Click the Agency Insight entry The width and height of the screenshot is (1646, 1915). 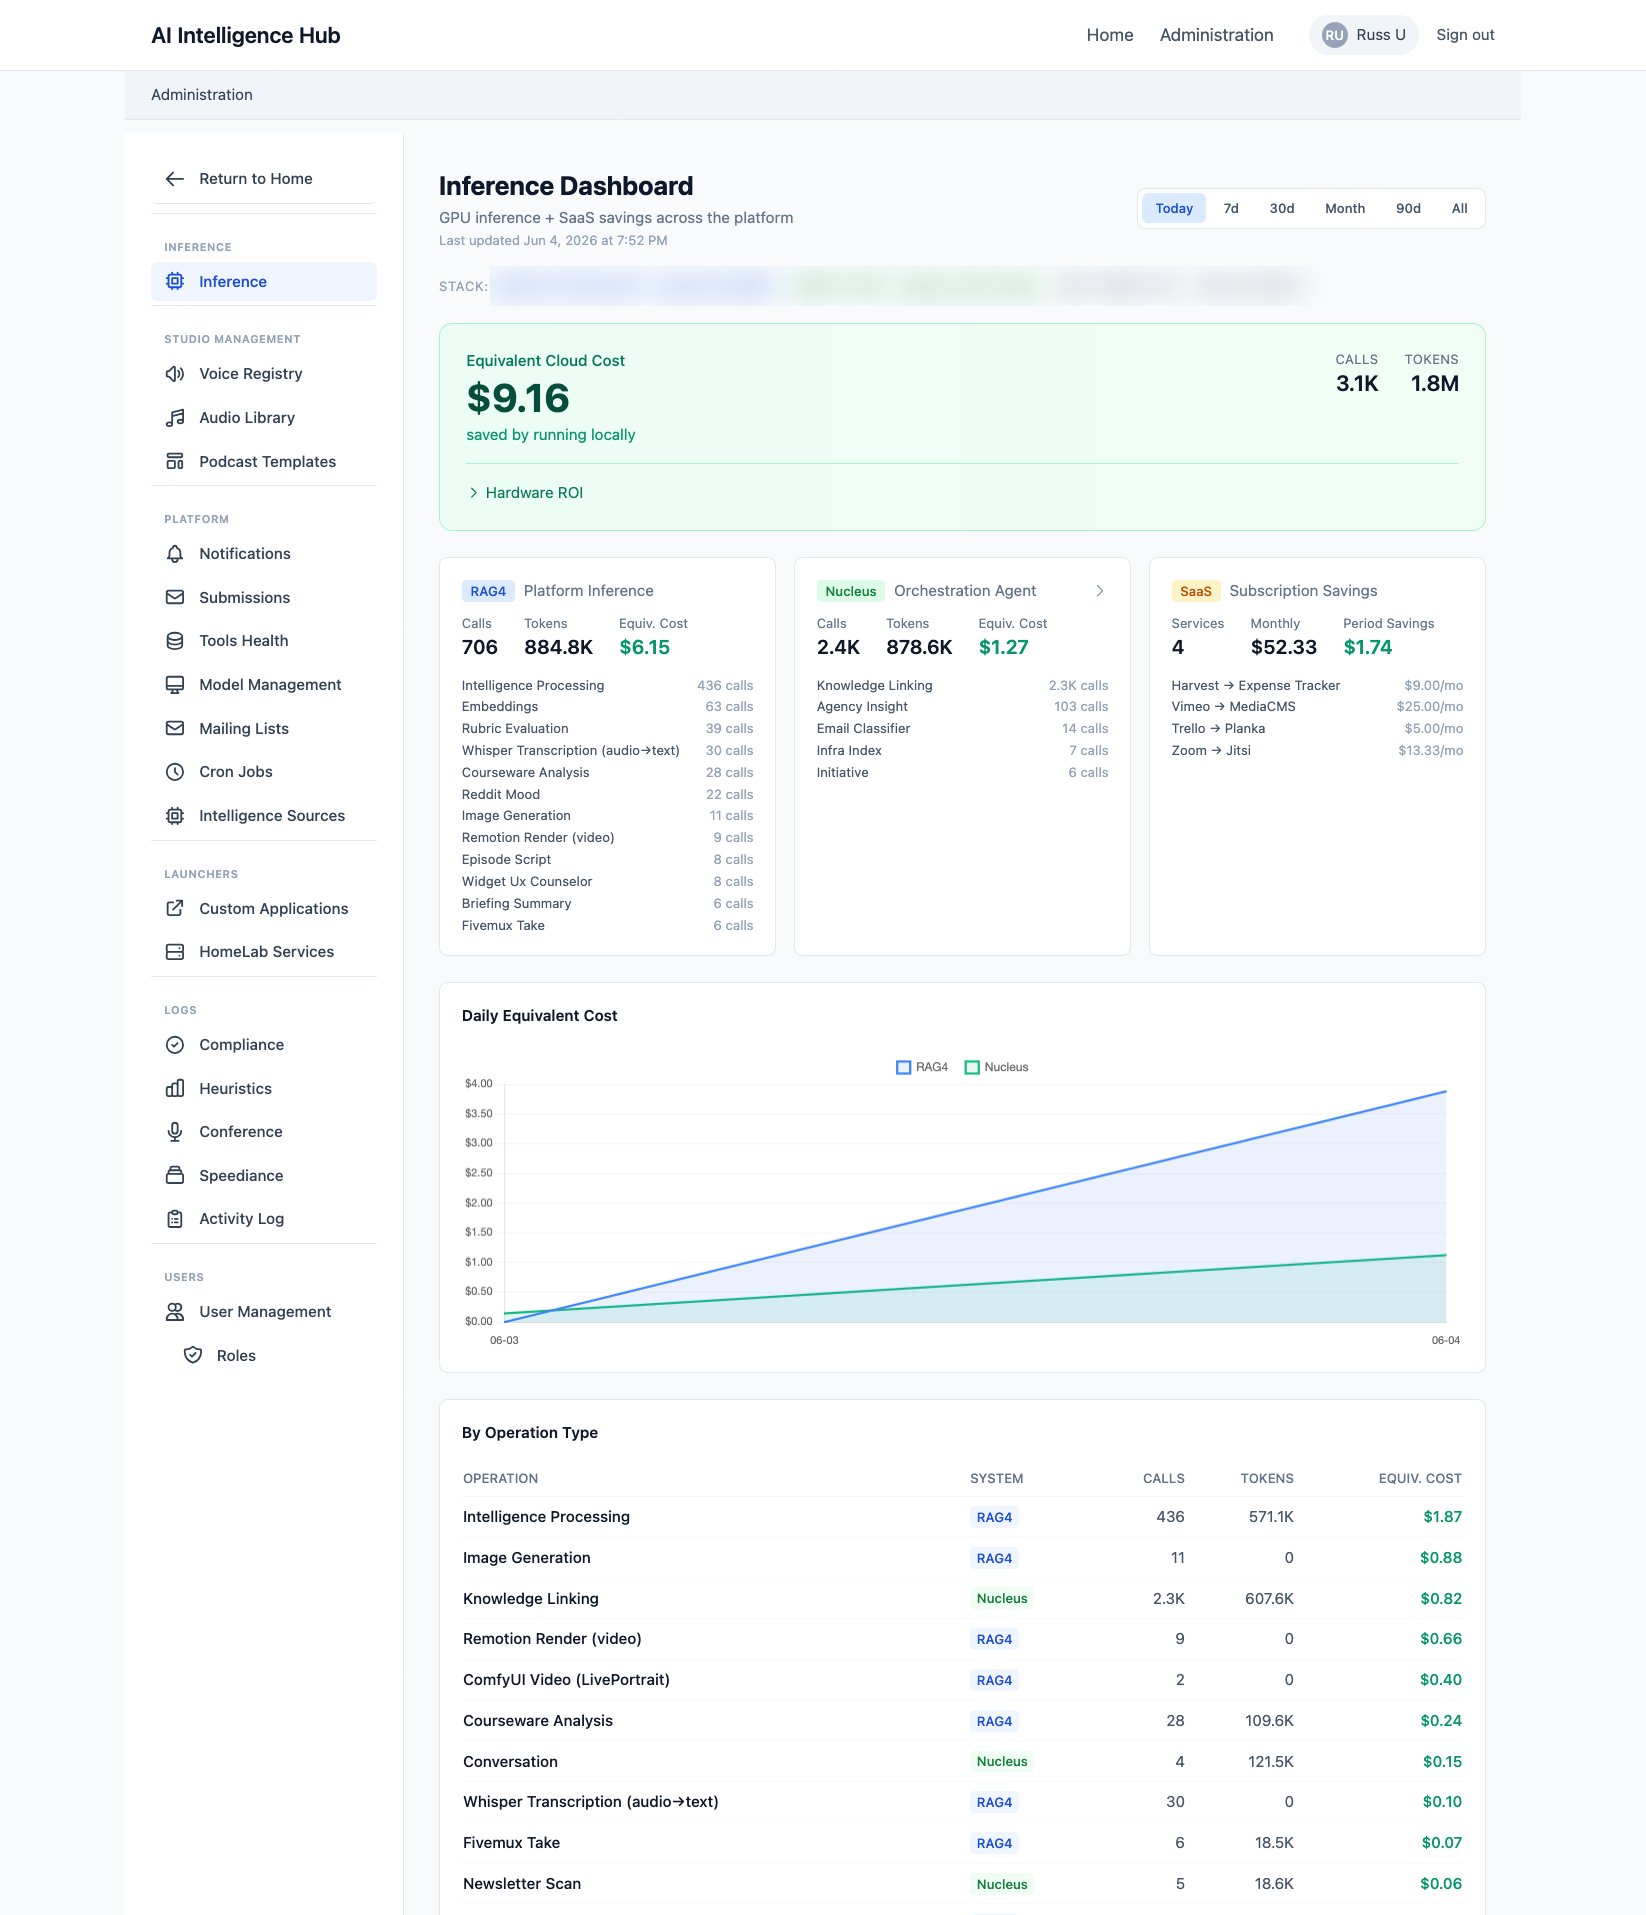point(962,707)
